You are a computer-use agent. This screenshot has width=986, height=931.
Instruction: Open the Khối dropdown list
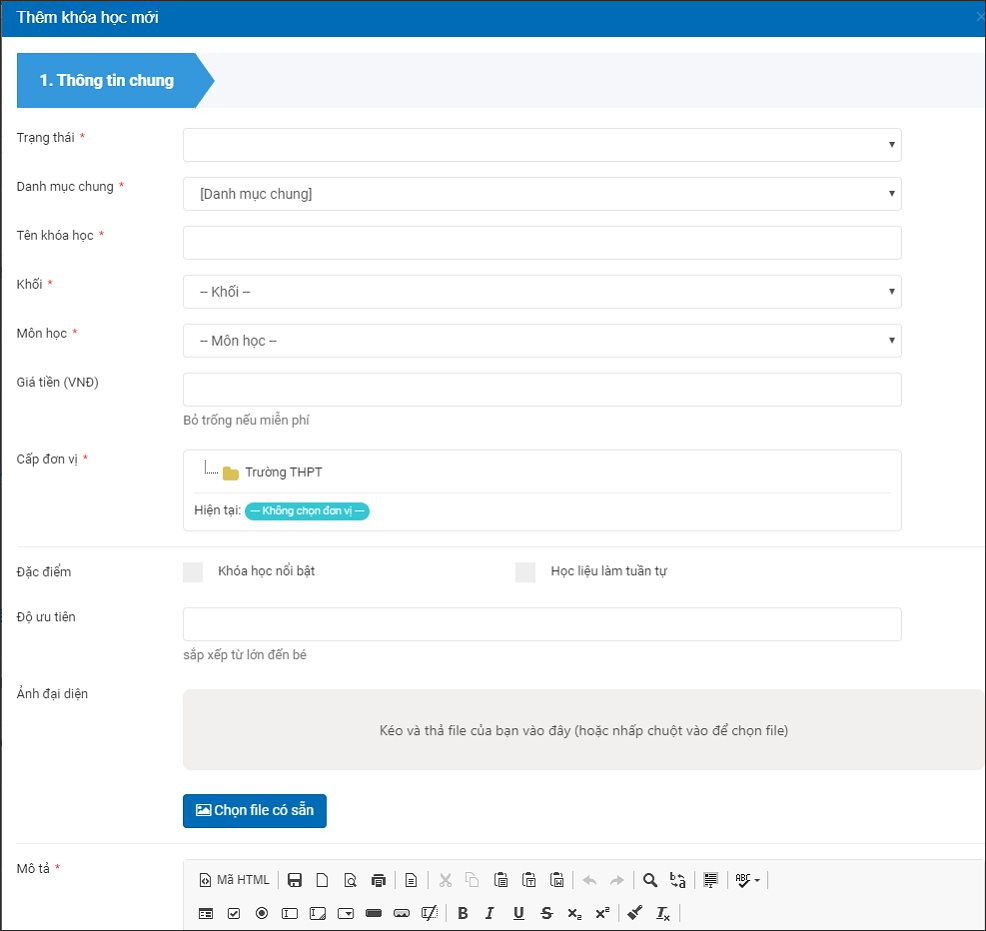pos(542,292)
